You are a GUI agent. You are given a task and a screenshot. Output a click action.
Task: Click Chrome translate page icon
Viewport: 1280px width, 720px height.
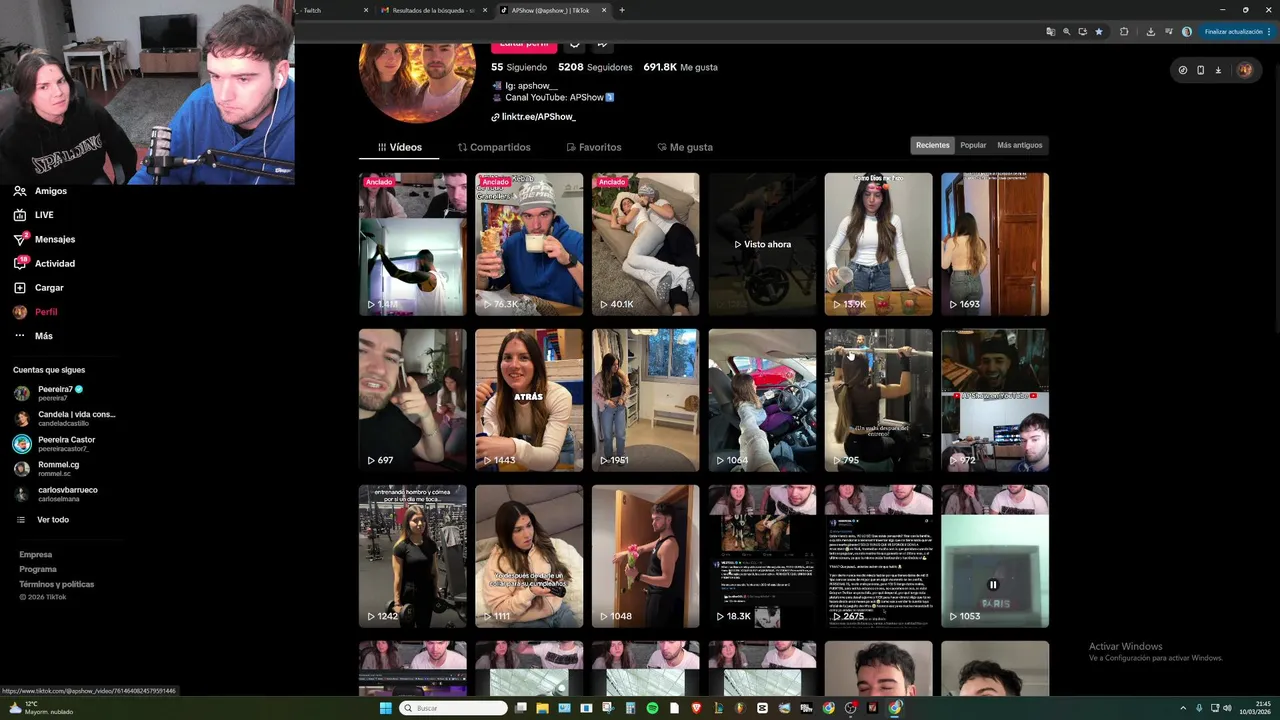(x=1050, y=32)
